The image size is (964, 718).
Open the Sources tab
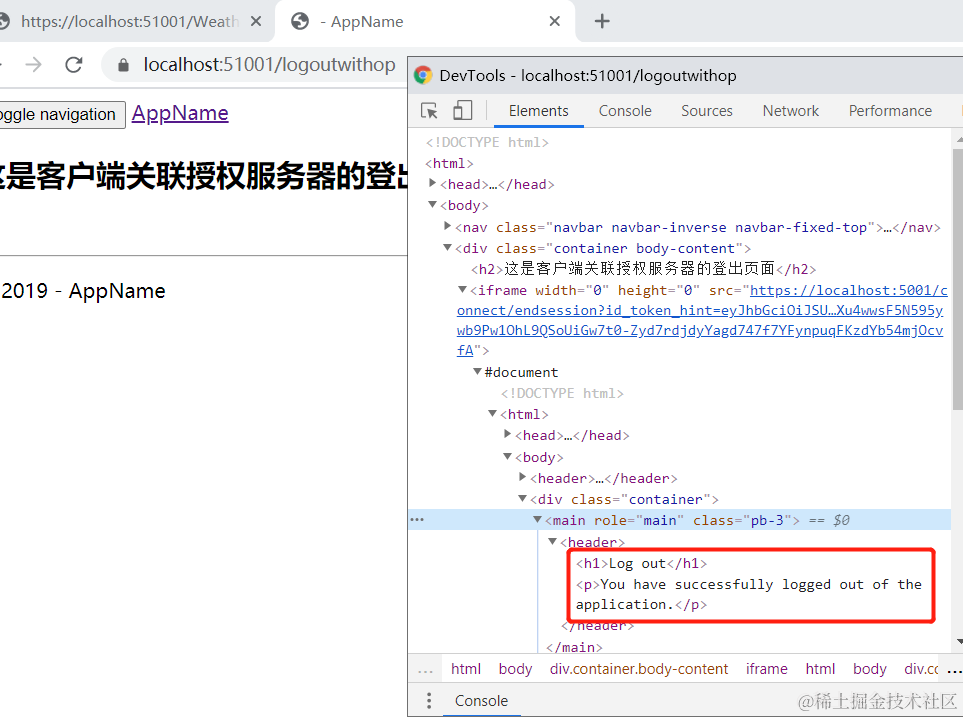[x=706, y=111]
